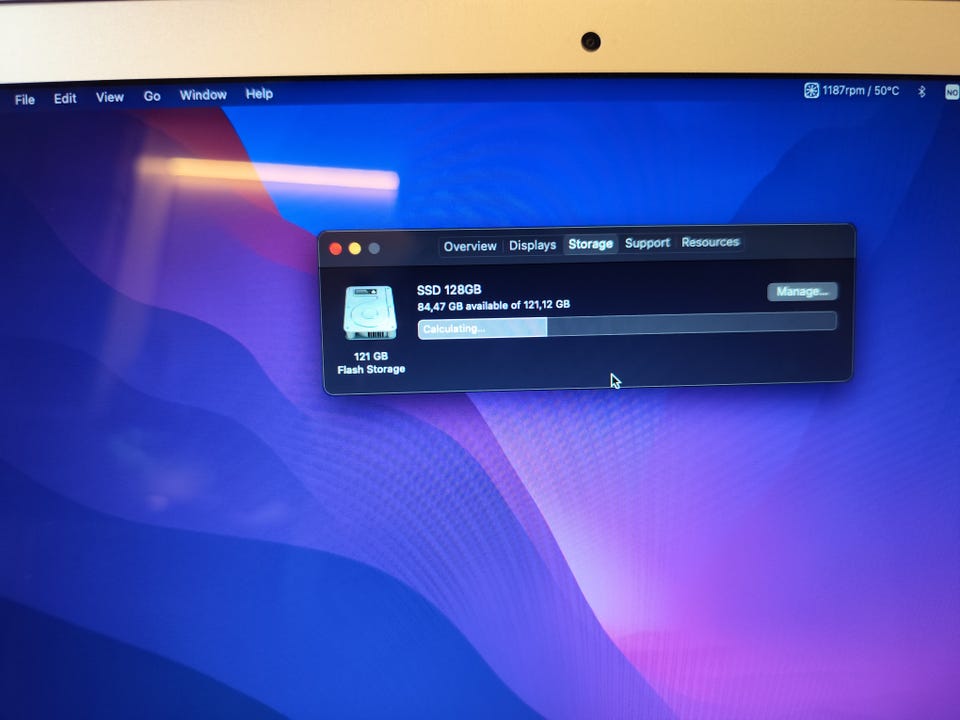Select the Storage tab
The width and height of the screenshot is (960, 720).
click(590, 244)
